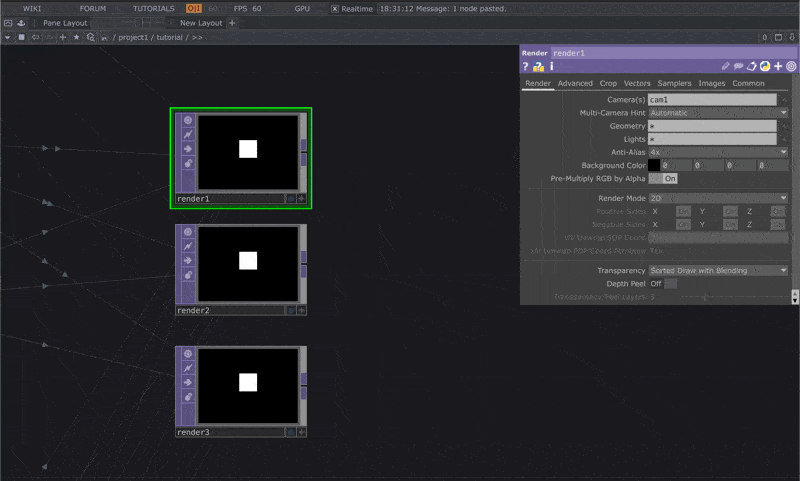
Task: Open the Multi-Camera Hint dropdown
Action: (x=718, y=113)
